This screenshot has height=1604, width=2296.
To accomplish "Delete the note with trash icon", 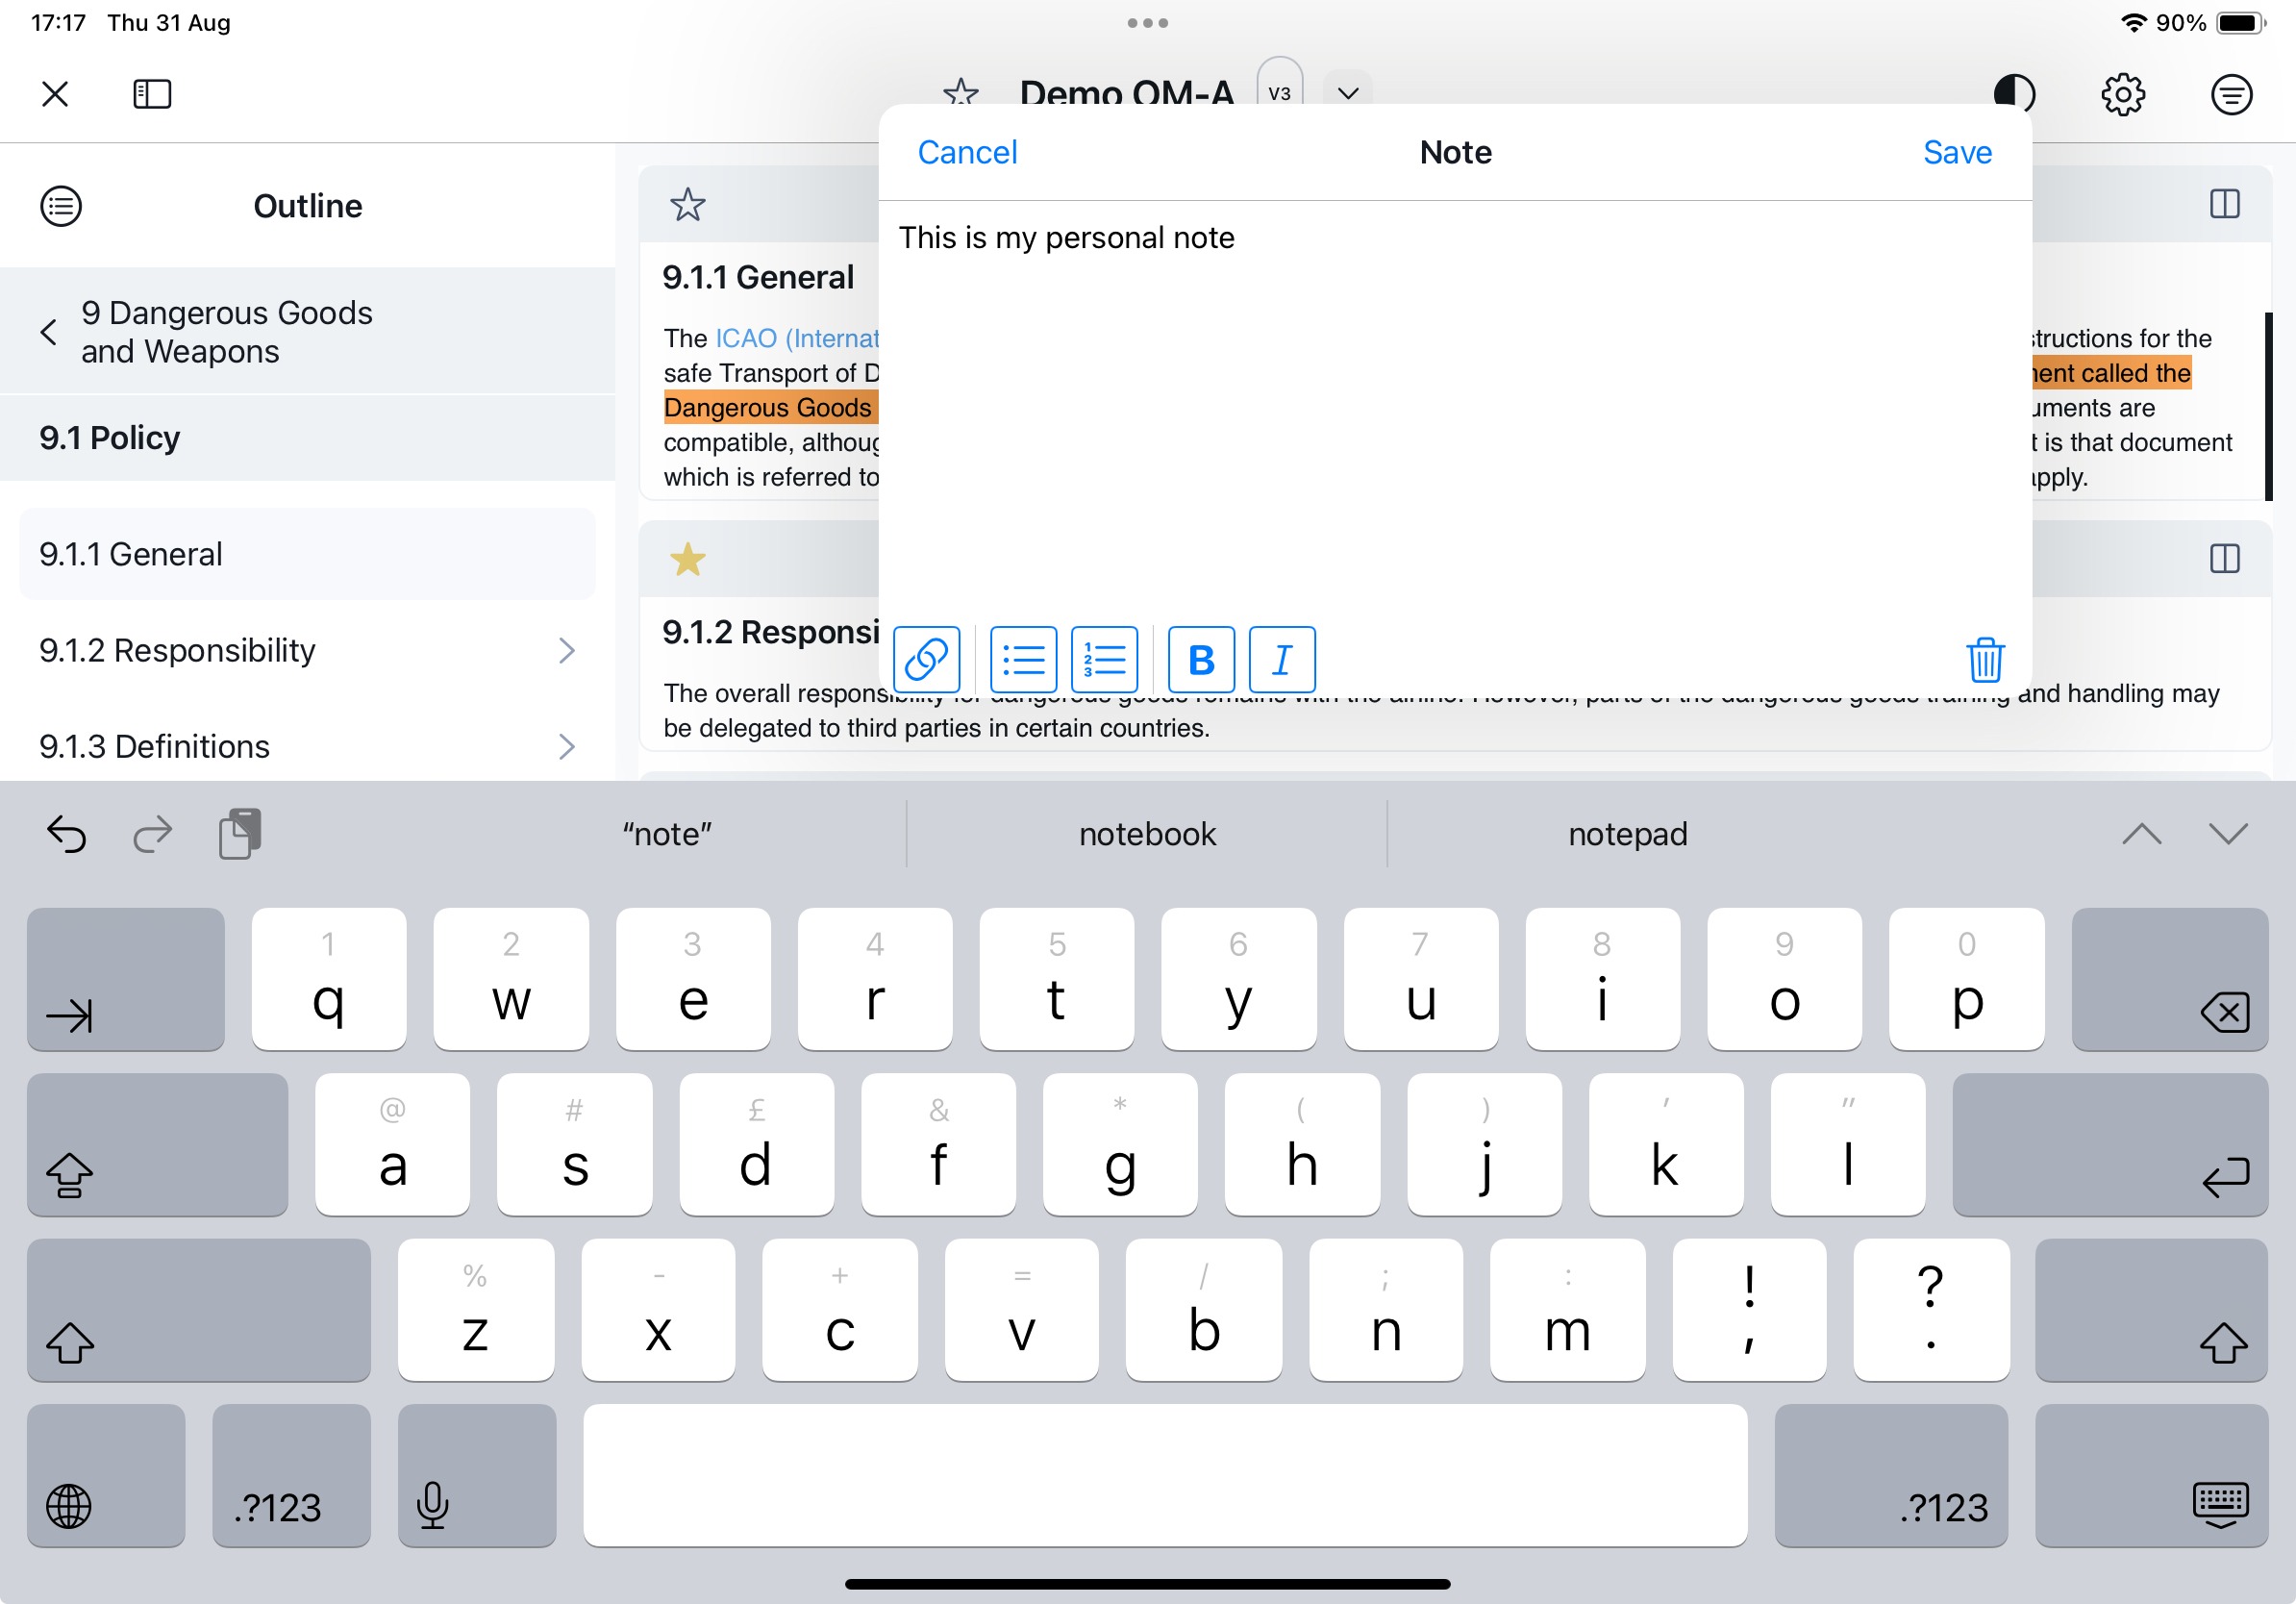I will click(1984, 659).
